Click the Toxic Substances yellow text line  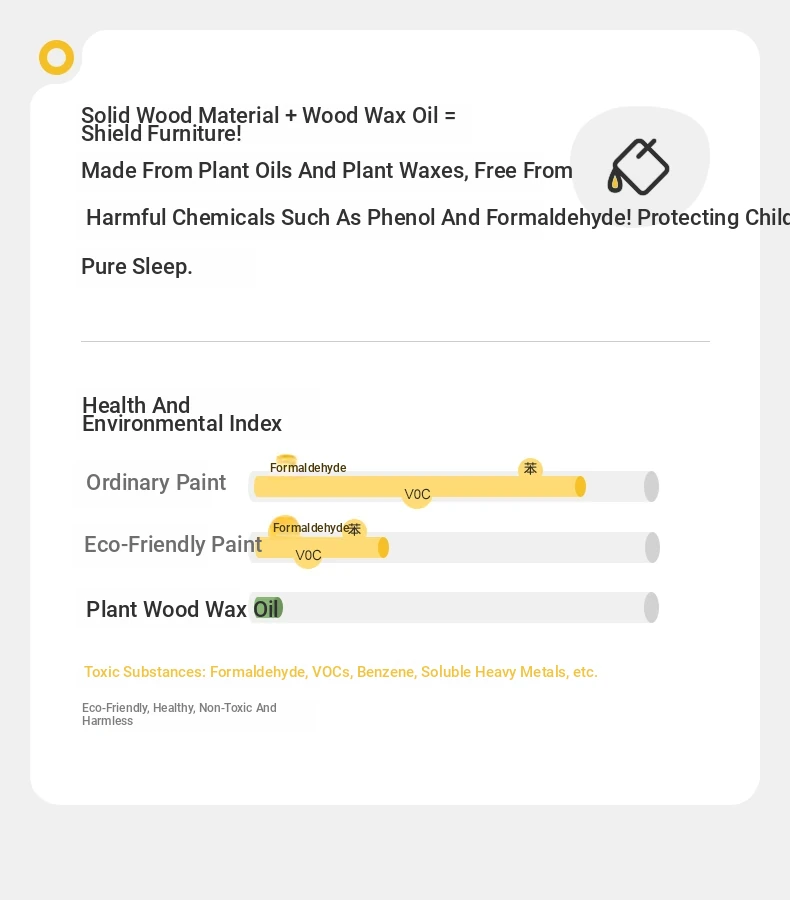click(341, 672)
